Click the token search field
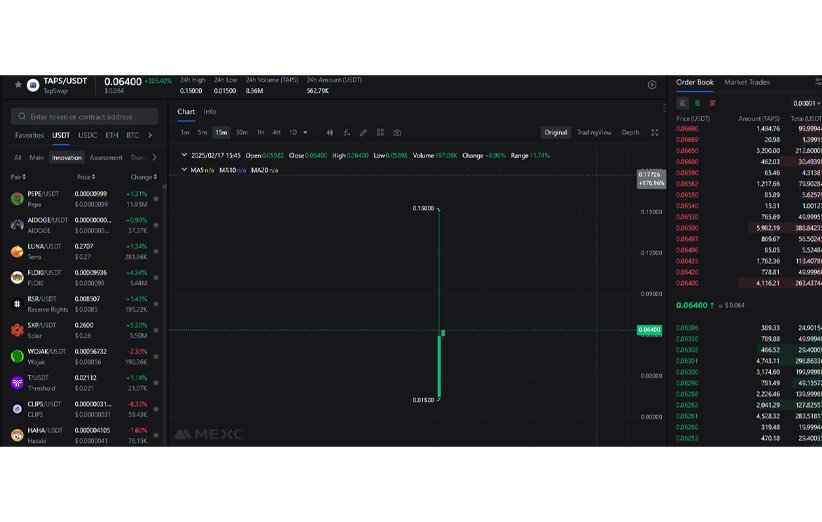The height and width of the screenshot is (522, 822). (x=84, y=116)
